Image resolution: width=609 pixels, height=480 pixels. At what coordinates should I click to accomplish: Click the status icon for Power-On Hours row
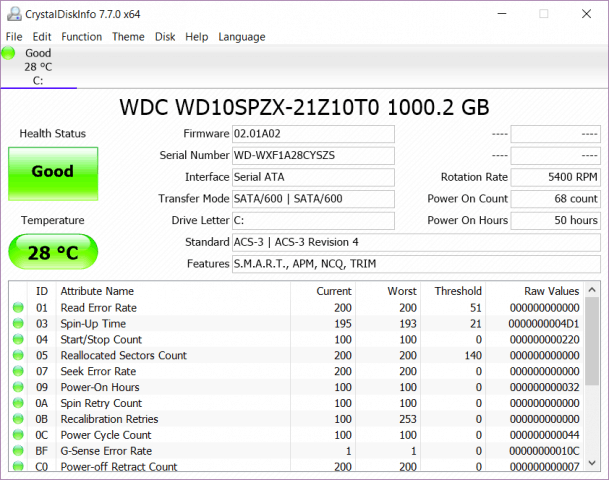[x=18, y=387]
